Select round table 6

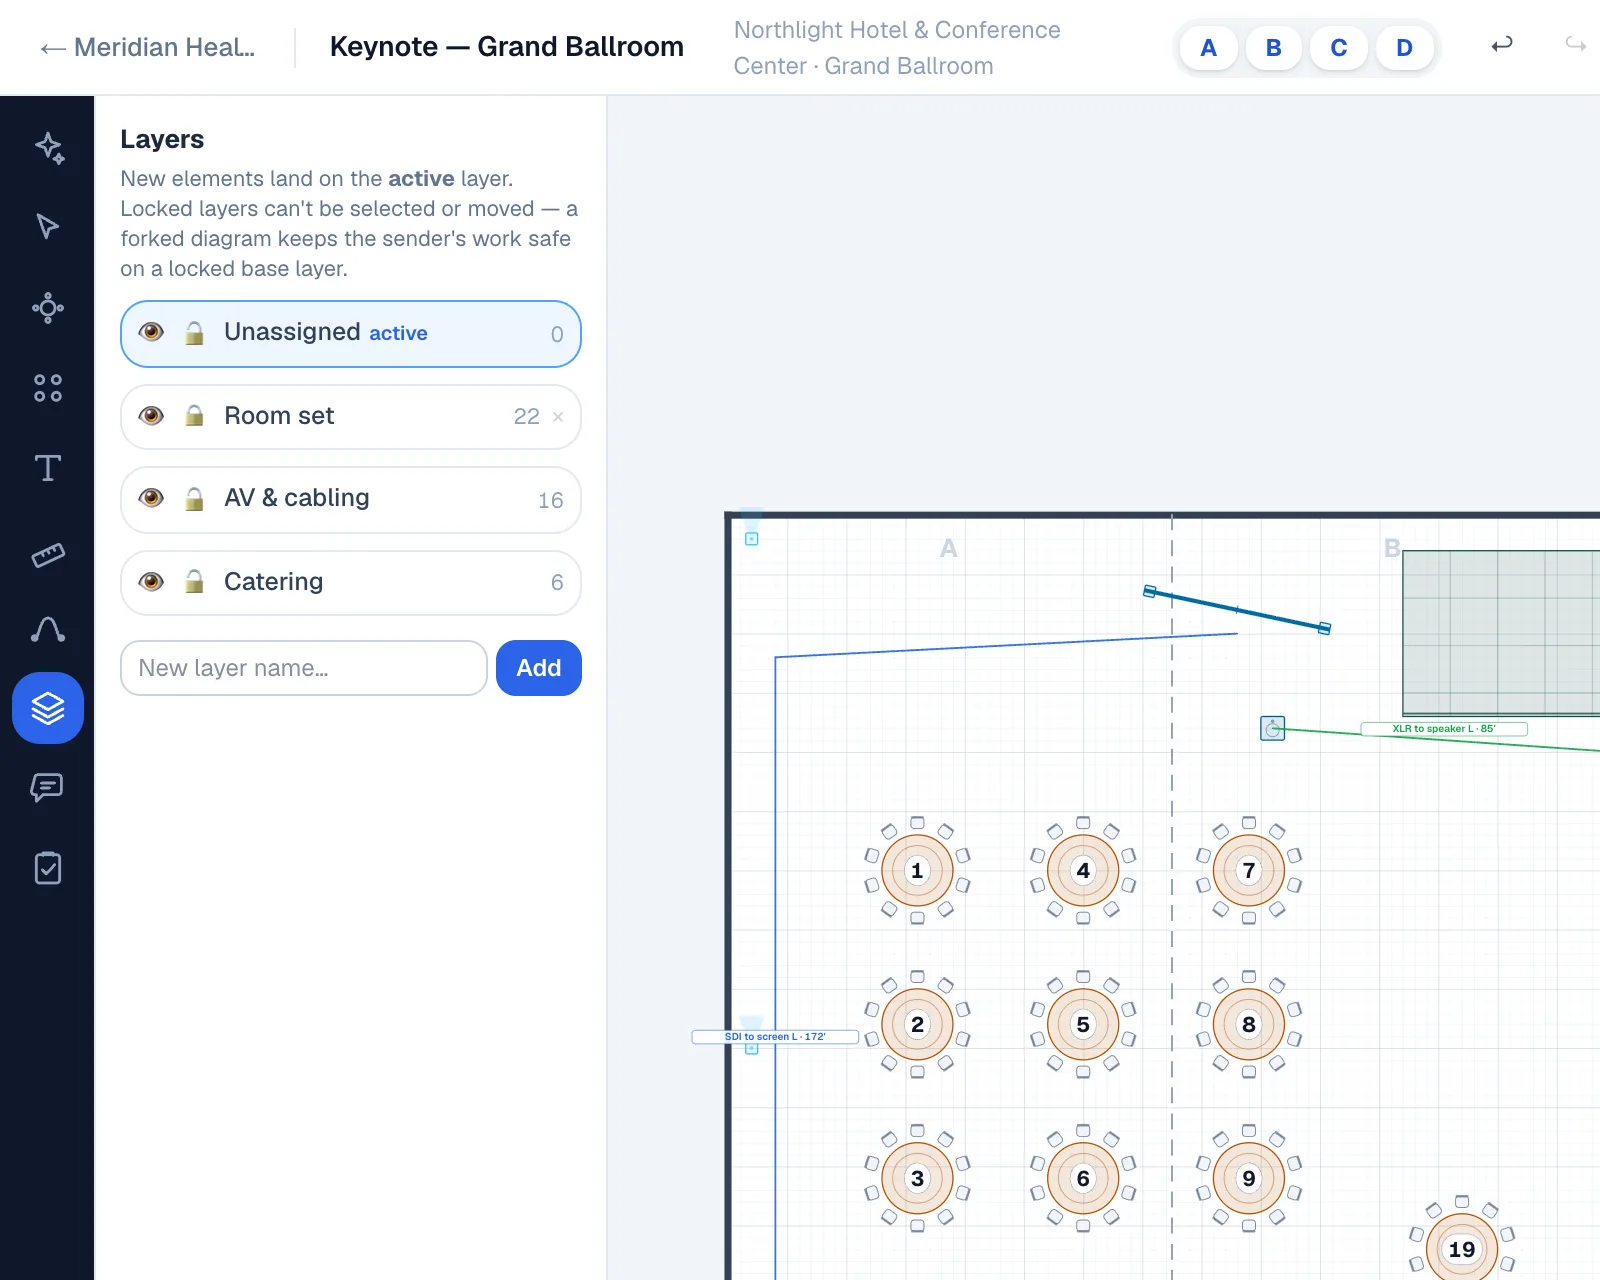[1083, 1178]
